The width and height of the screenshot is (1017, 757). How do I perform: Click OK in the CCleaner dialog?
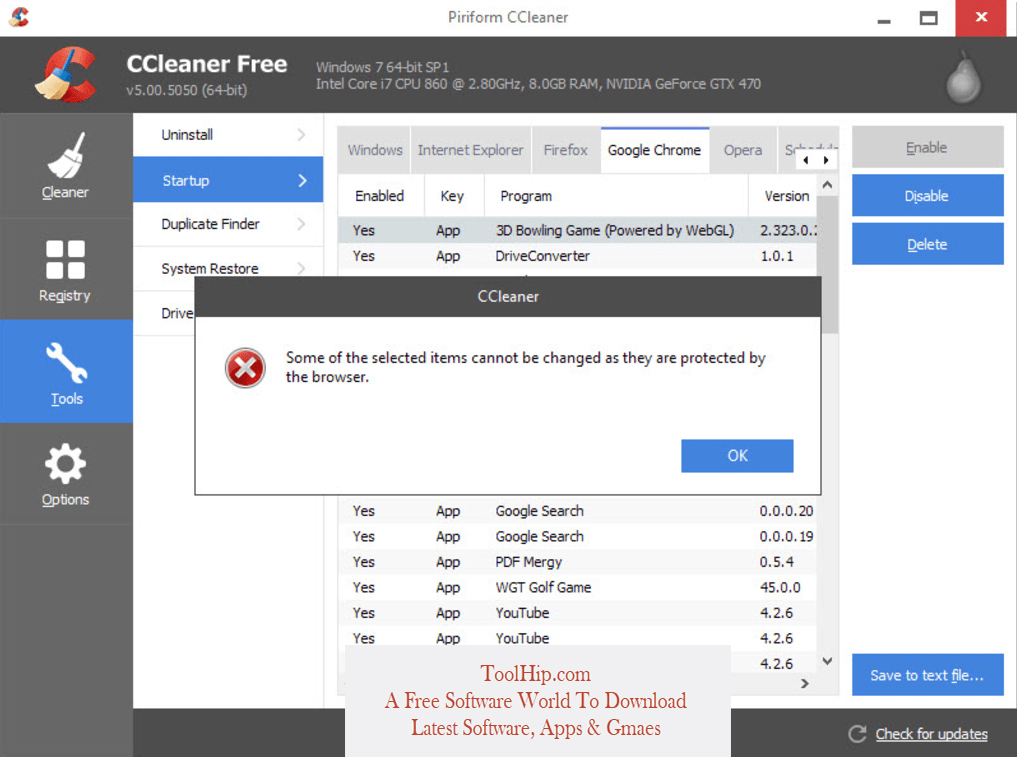(737, 455)
